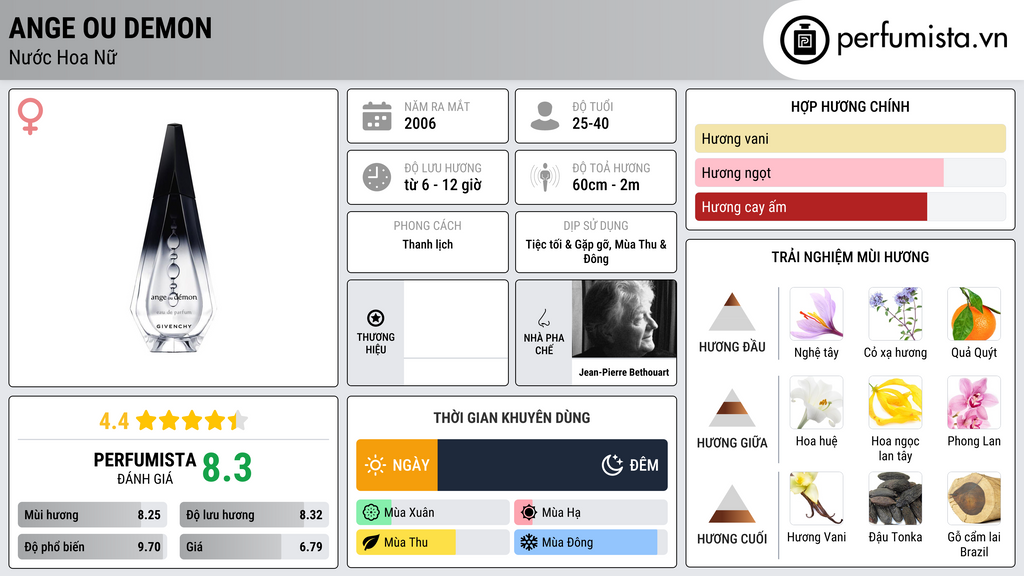Click the Hương đầu pyramid icon

[732, 312]
